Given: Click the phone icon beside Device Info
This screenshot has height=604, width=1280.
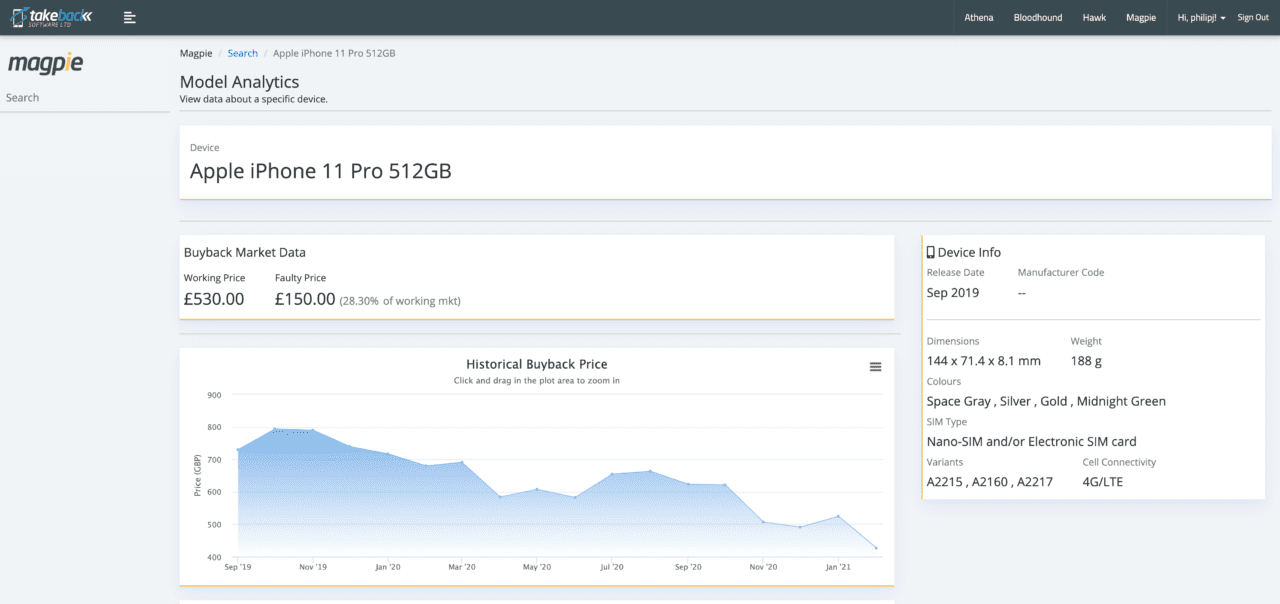Looking at the screenshot, I should [x=930, y=253].
